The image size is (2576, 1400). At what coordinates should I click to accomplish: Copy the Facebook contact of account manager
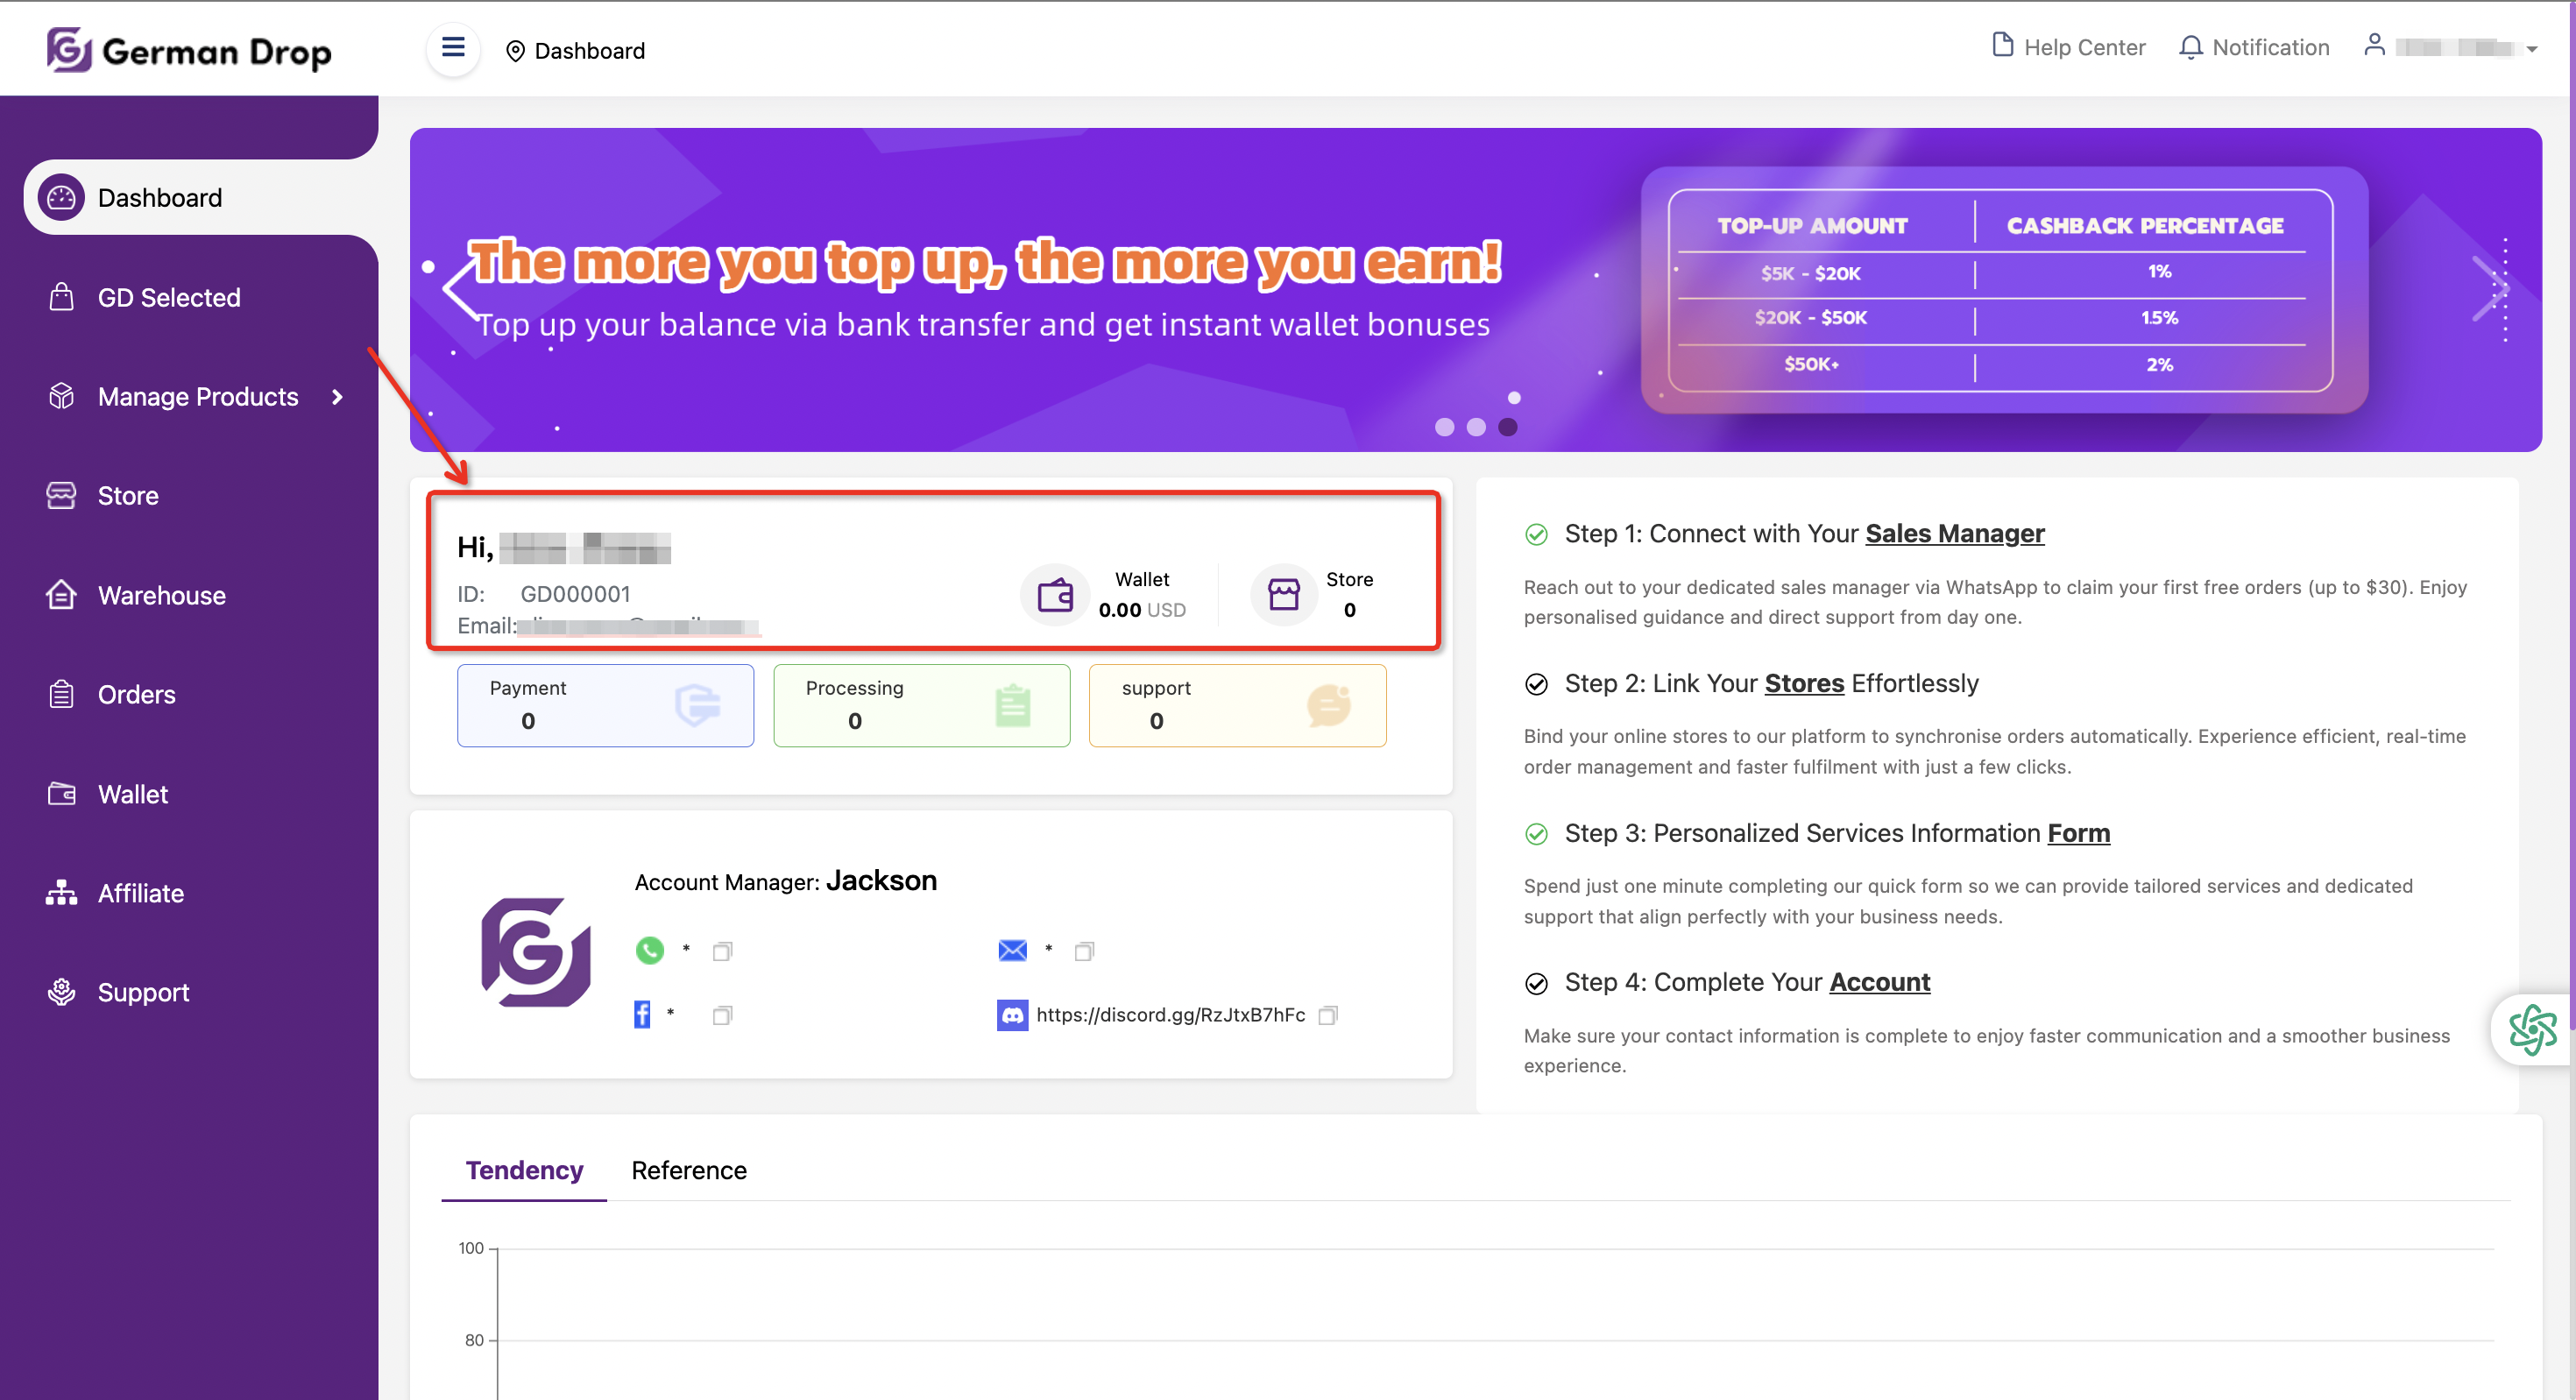pyautogui.click(x=722, y=1015)
